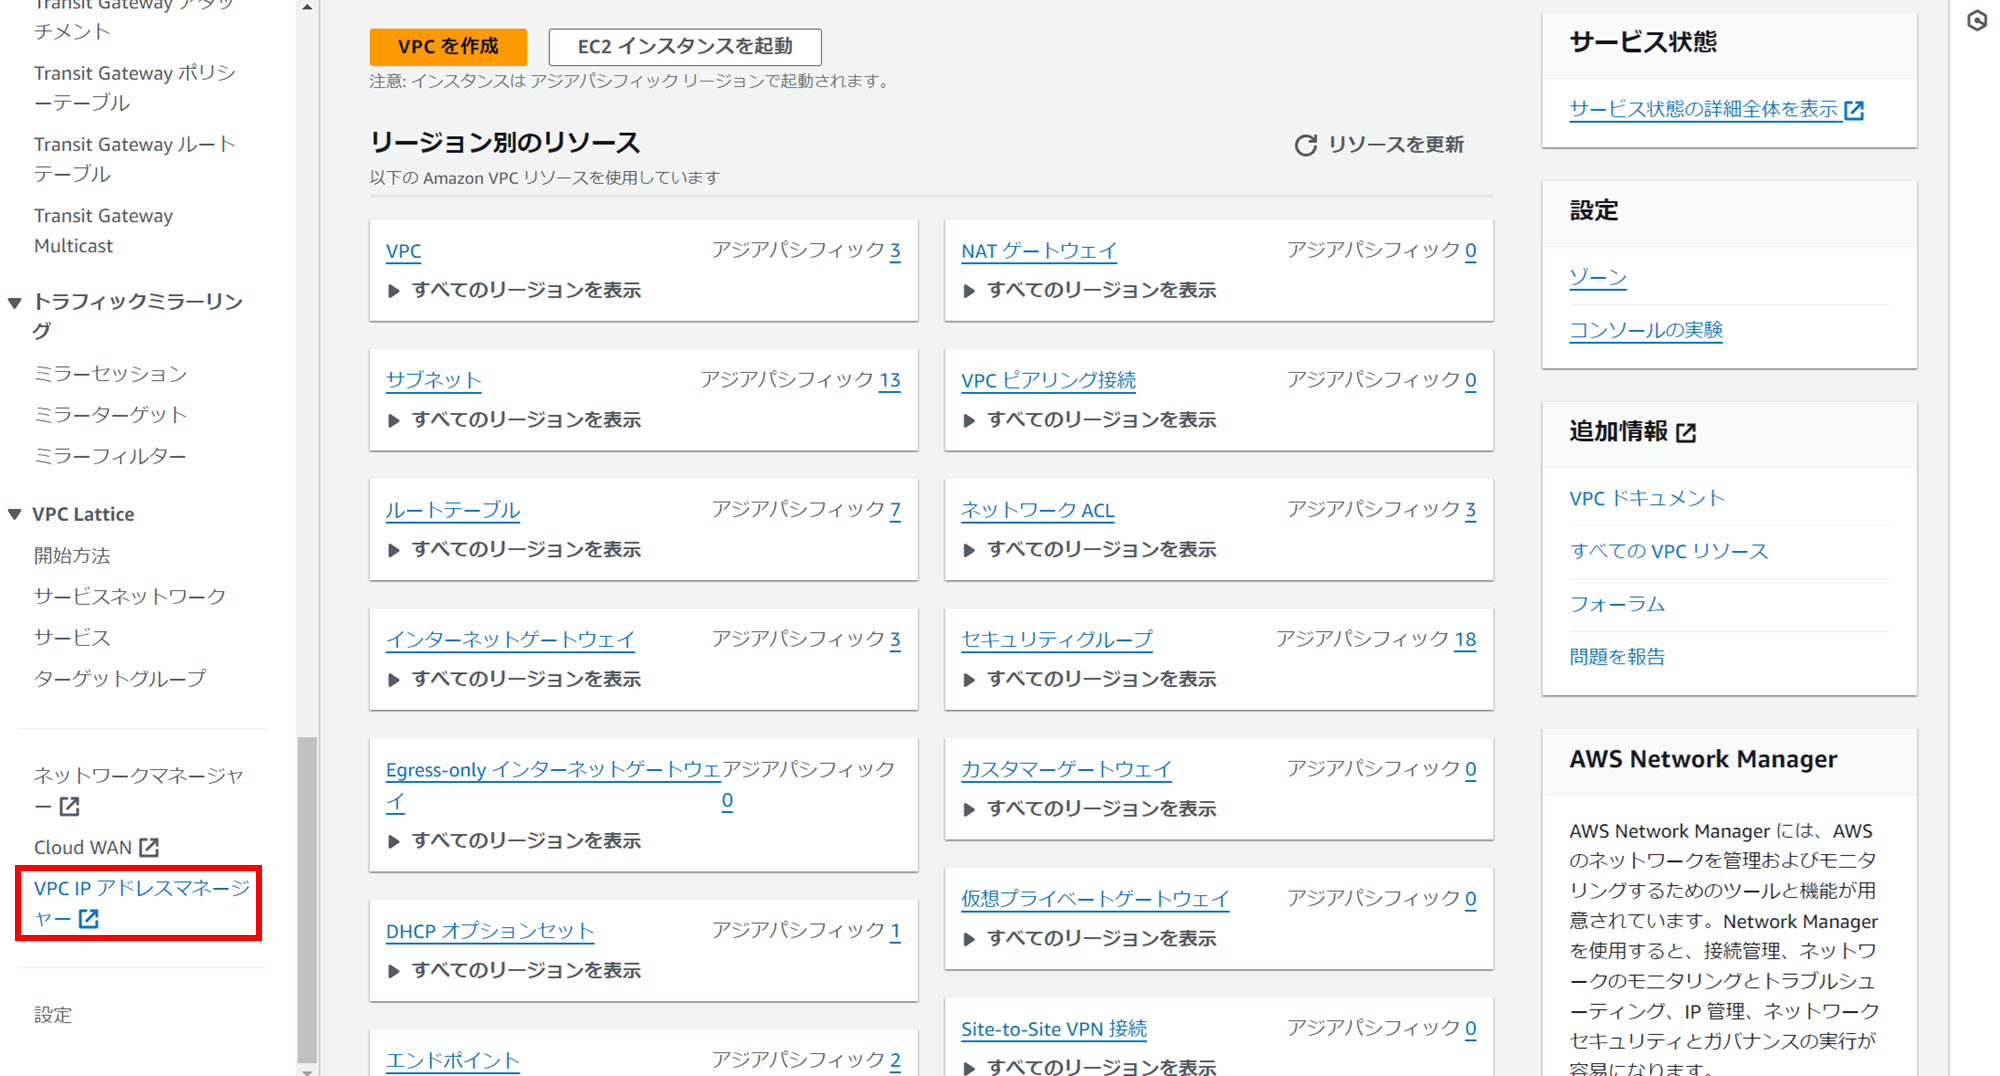Open Transit Gateway ルートテーブル in sidebar

135,159
